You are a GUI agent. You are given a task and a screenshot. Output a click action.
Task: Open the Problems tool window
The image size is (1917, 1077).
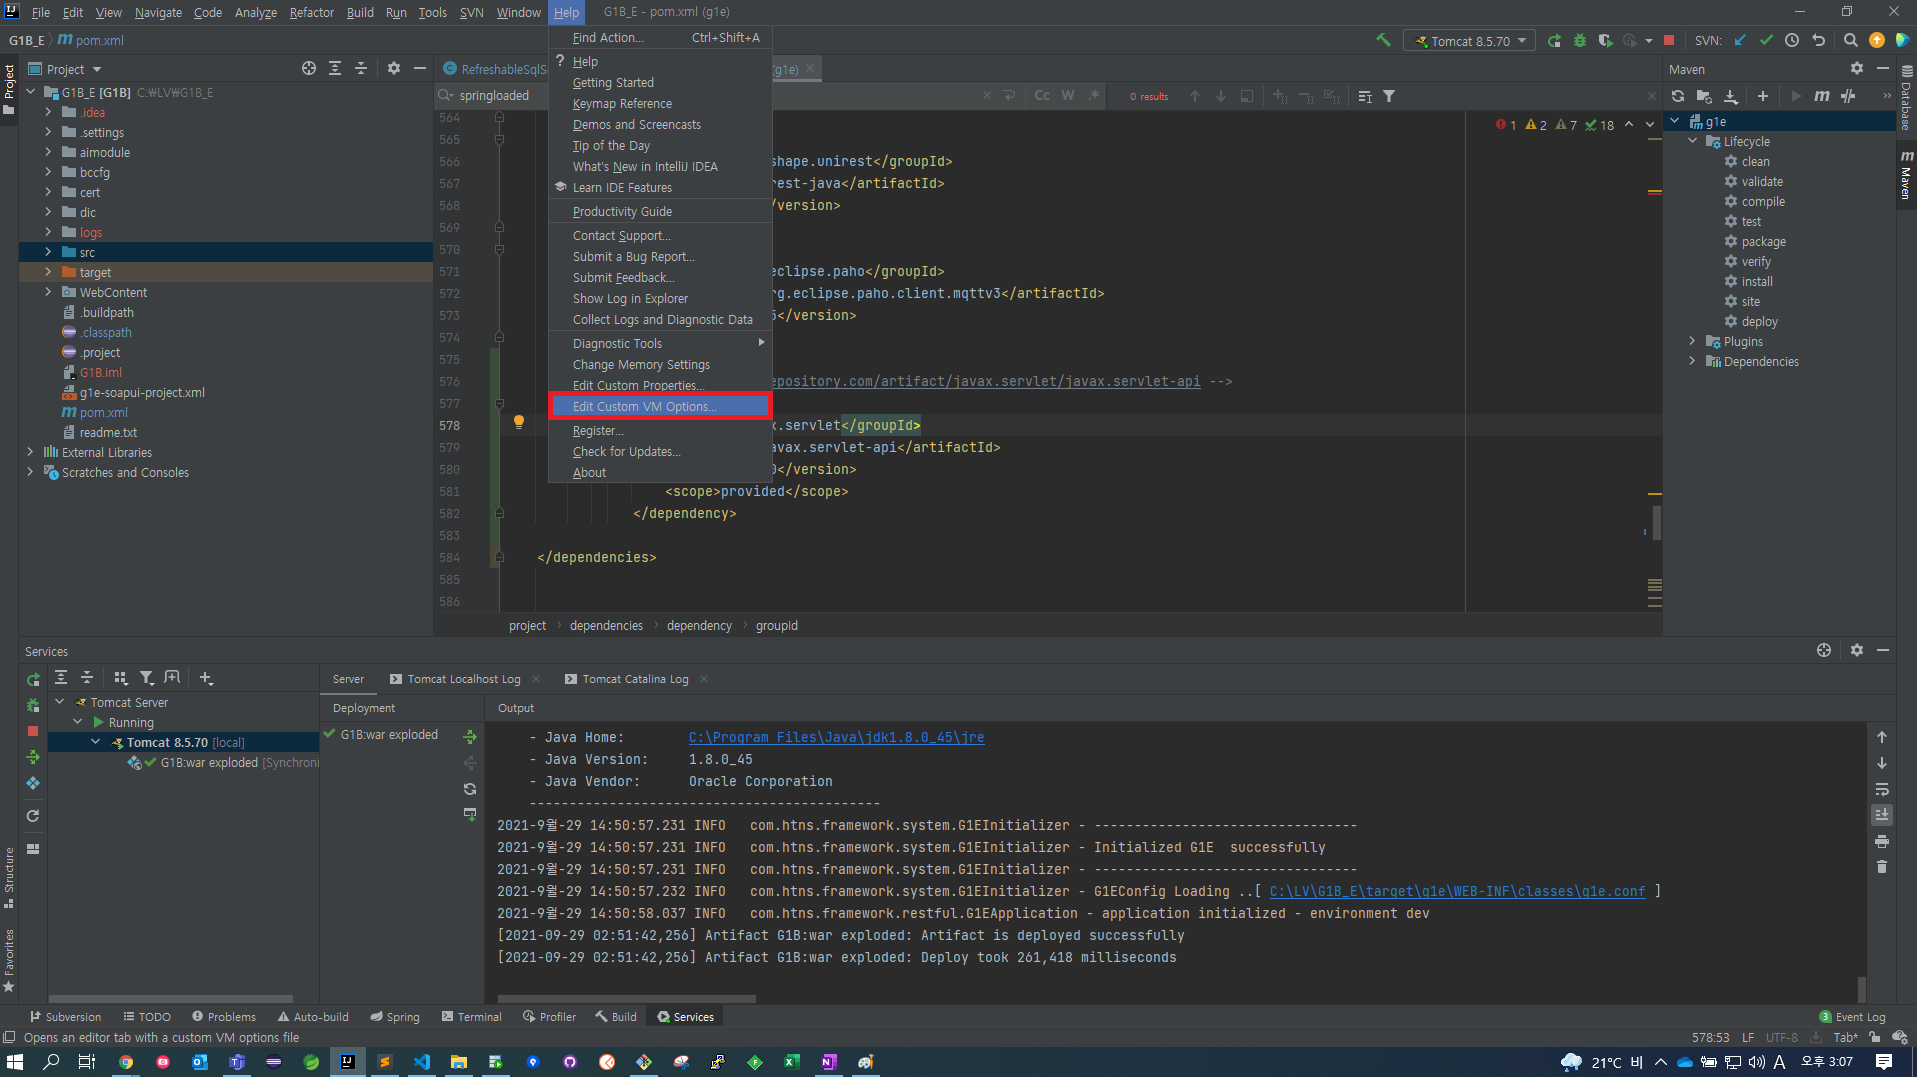[x=224, y=1017]
